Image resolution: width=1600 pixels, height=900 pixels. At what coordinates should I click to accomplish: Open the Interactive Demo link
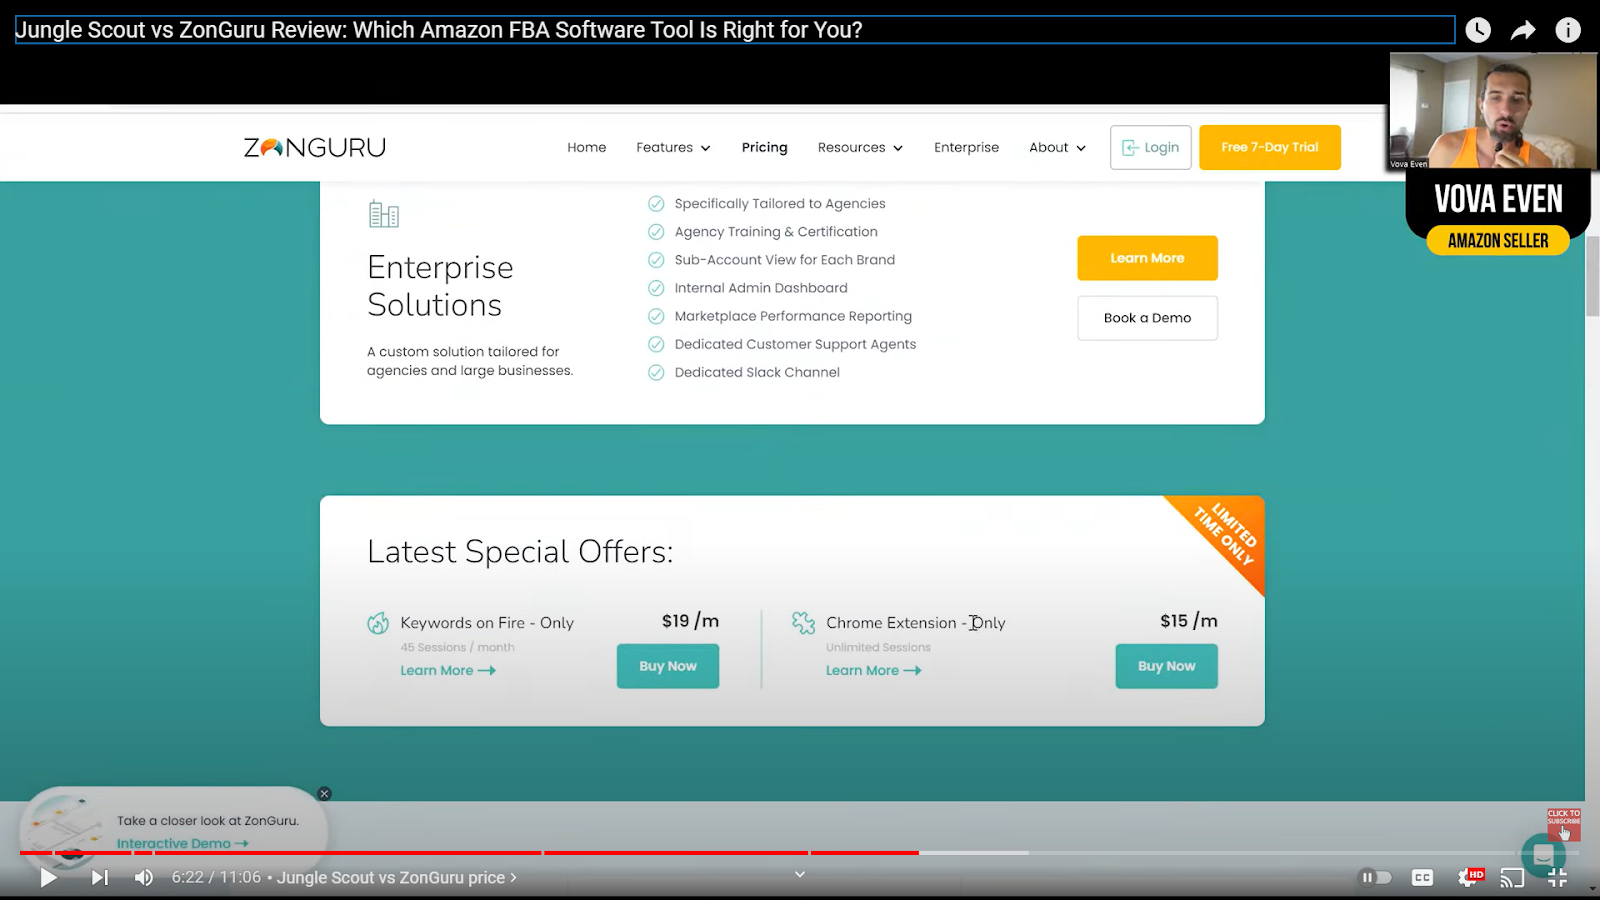pos(182,843)
